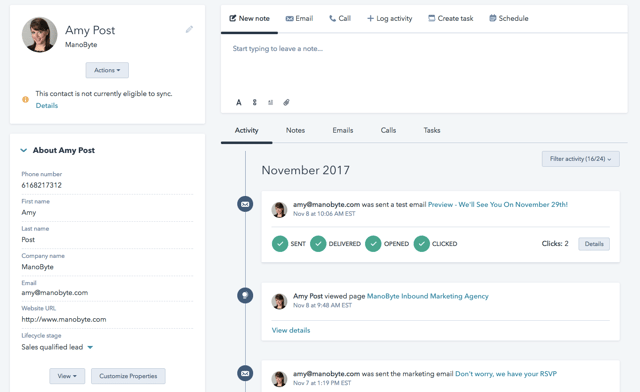The image size is (640, 392).
Task: Click Amy Post's large profile photo
Action: click(x=40, y=35)
